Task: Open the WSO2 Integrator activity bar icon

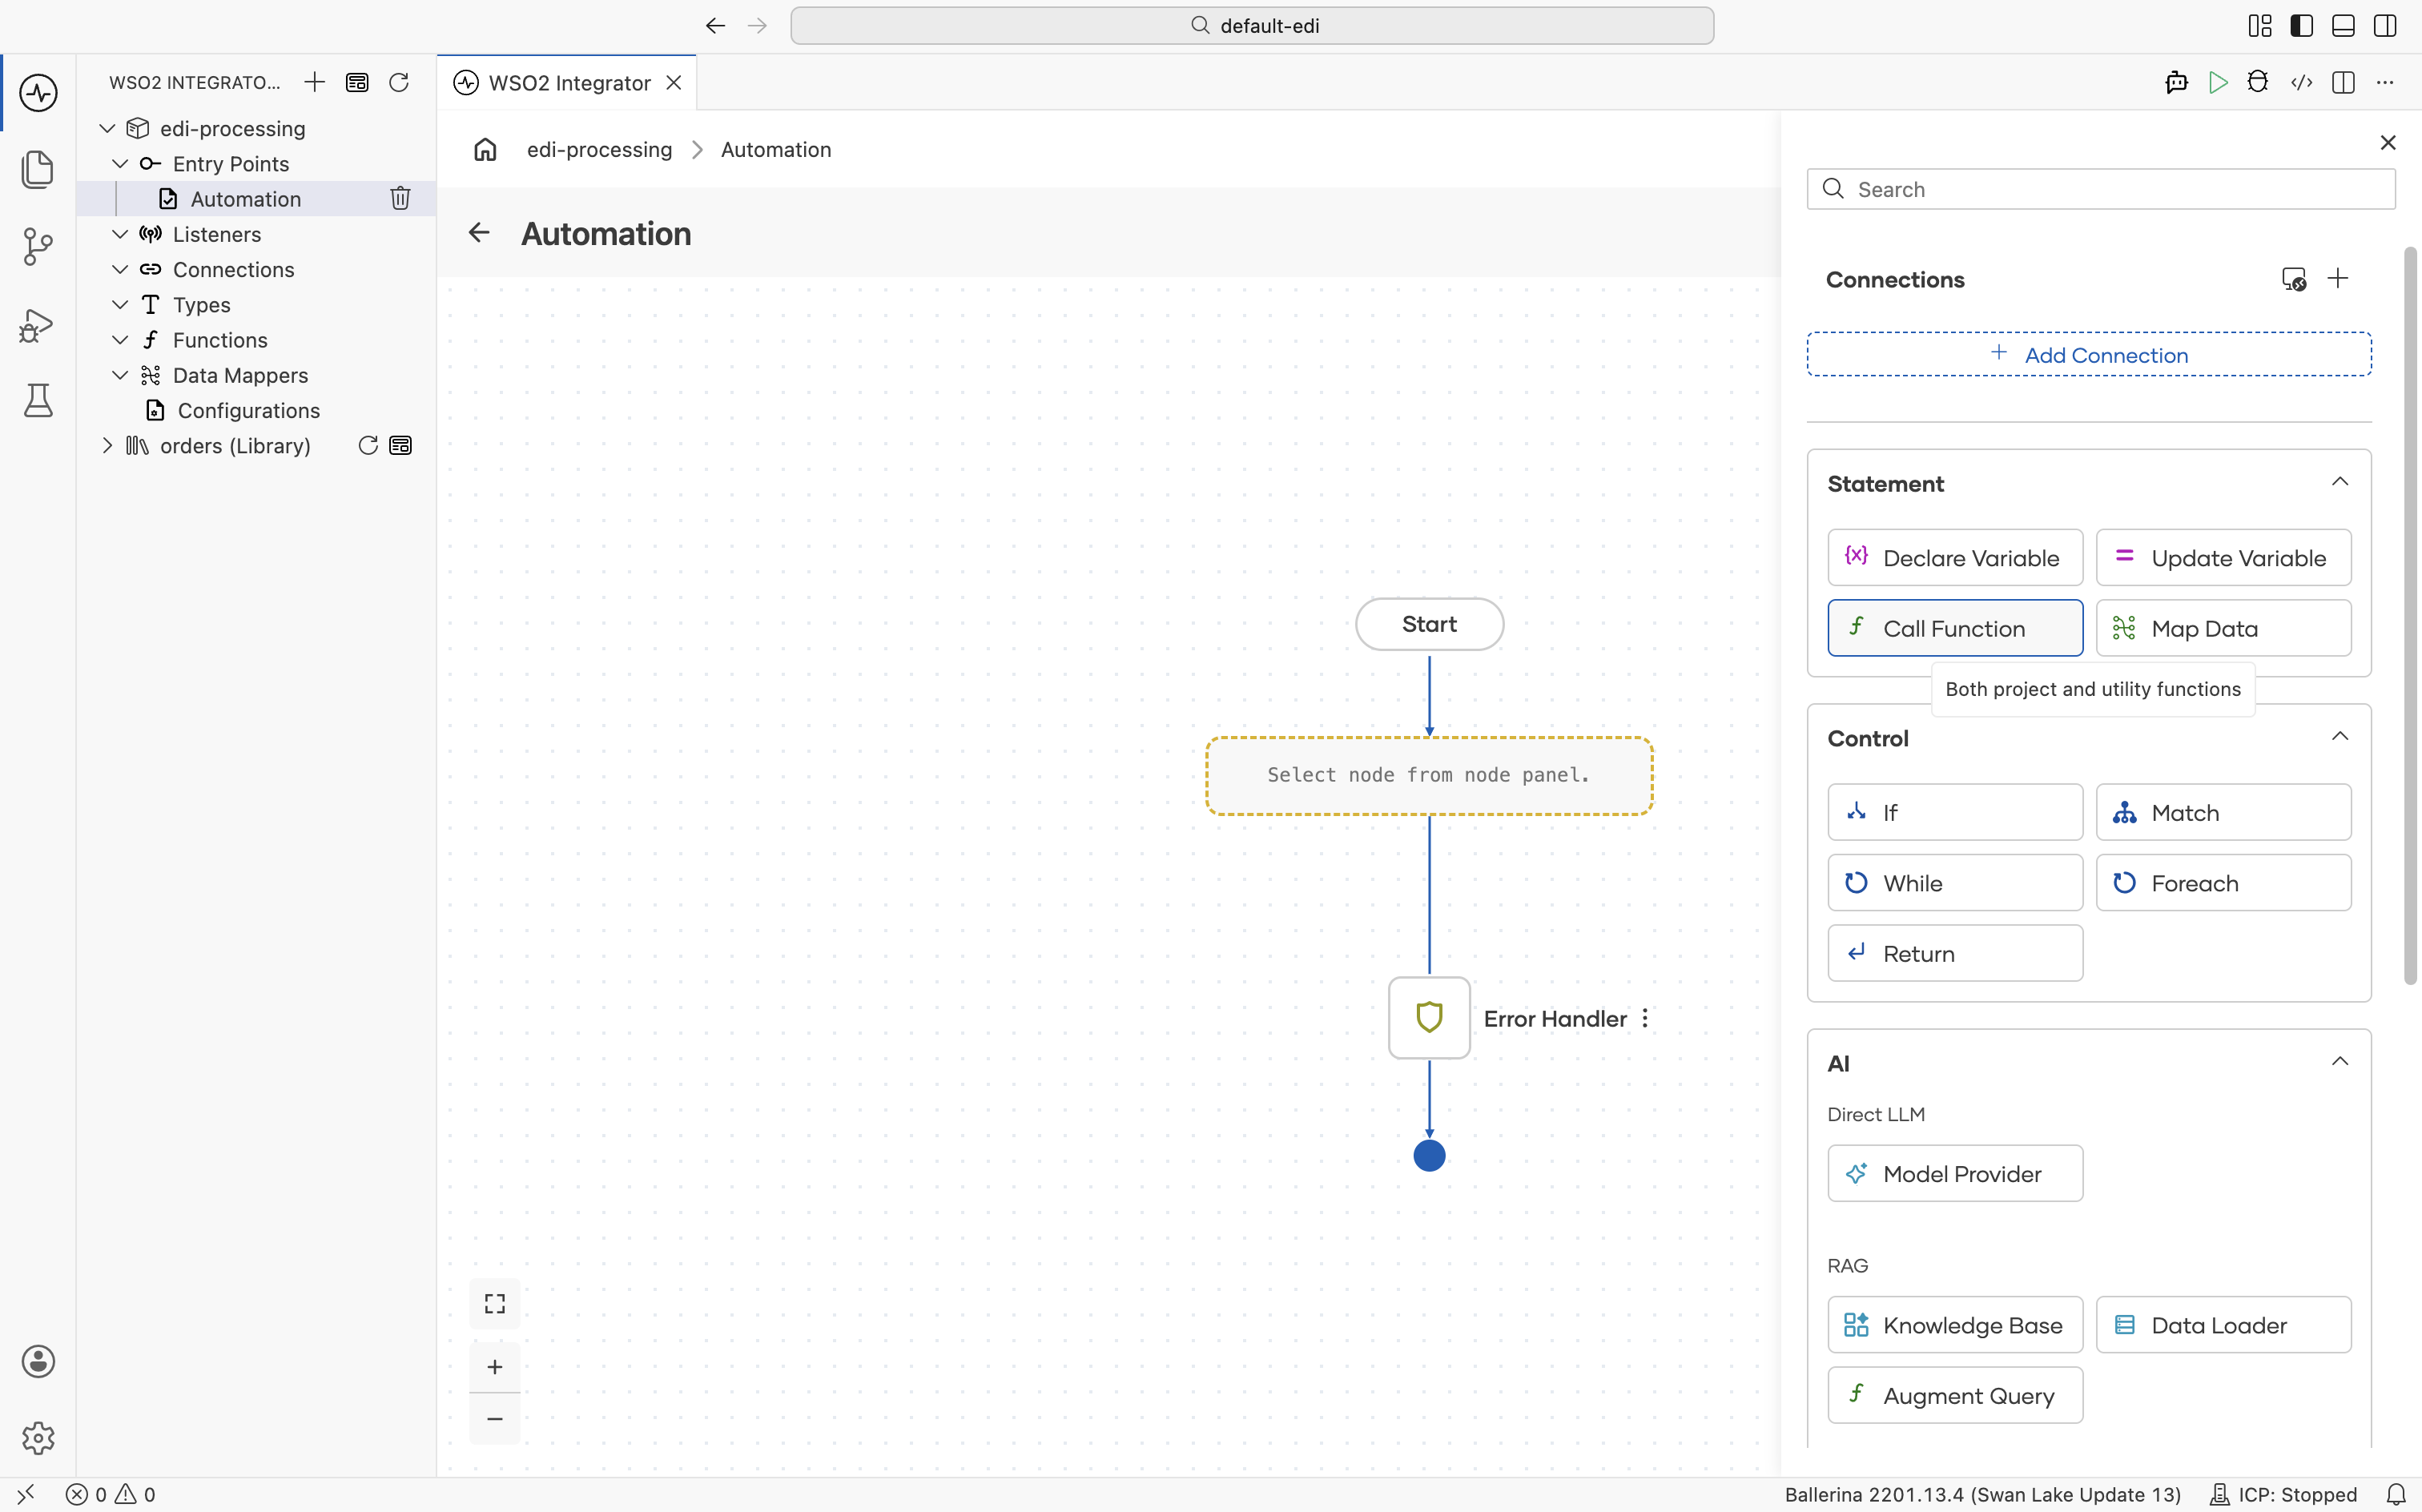Action: (38, 93)
